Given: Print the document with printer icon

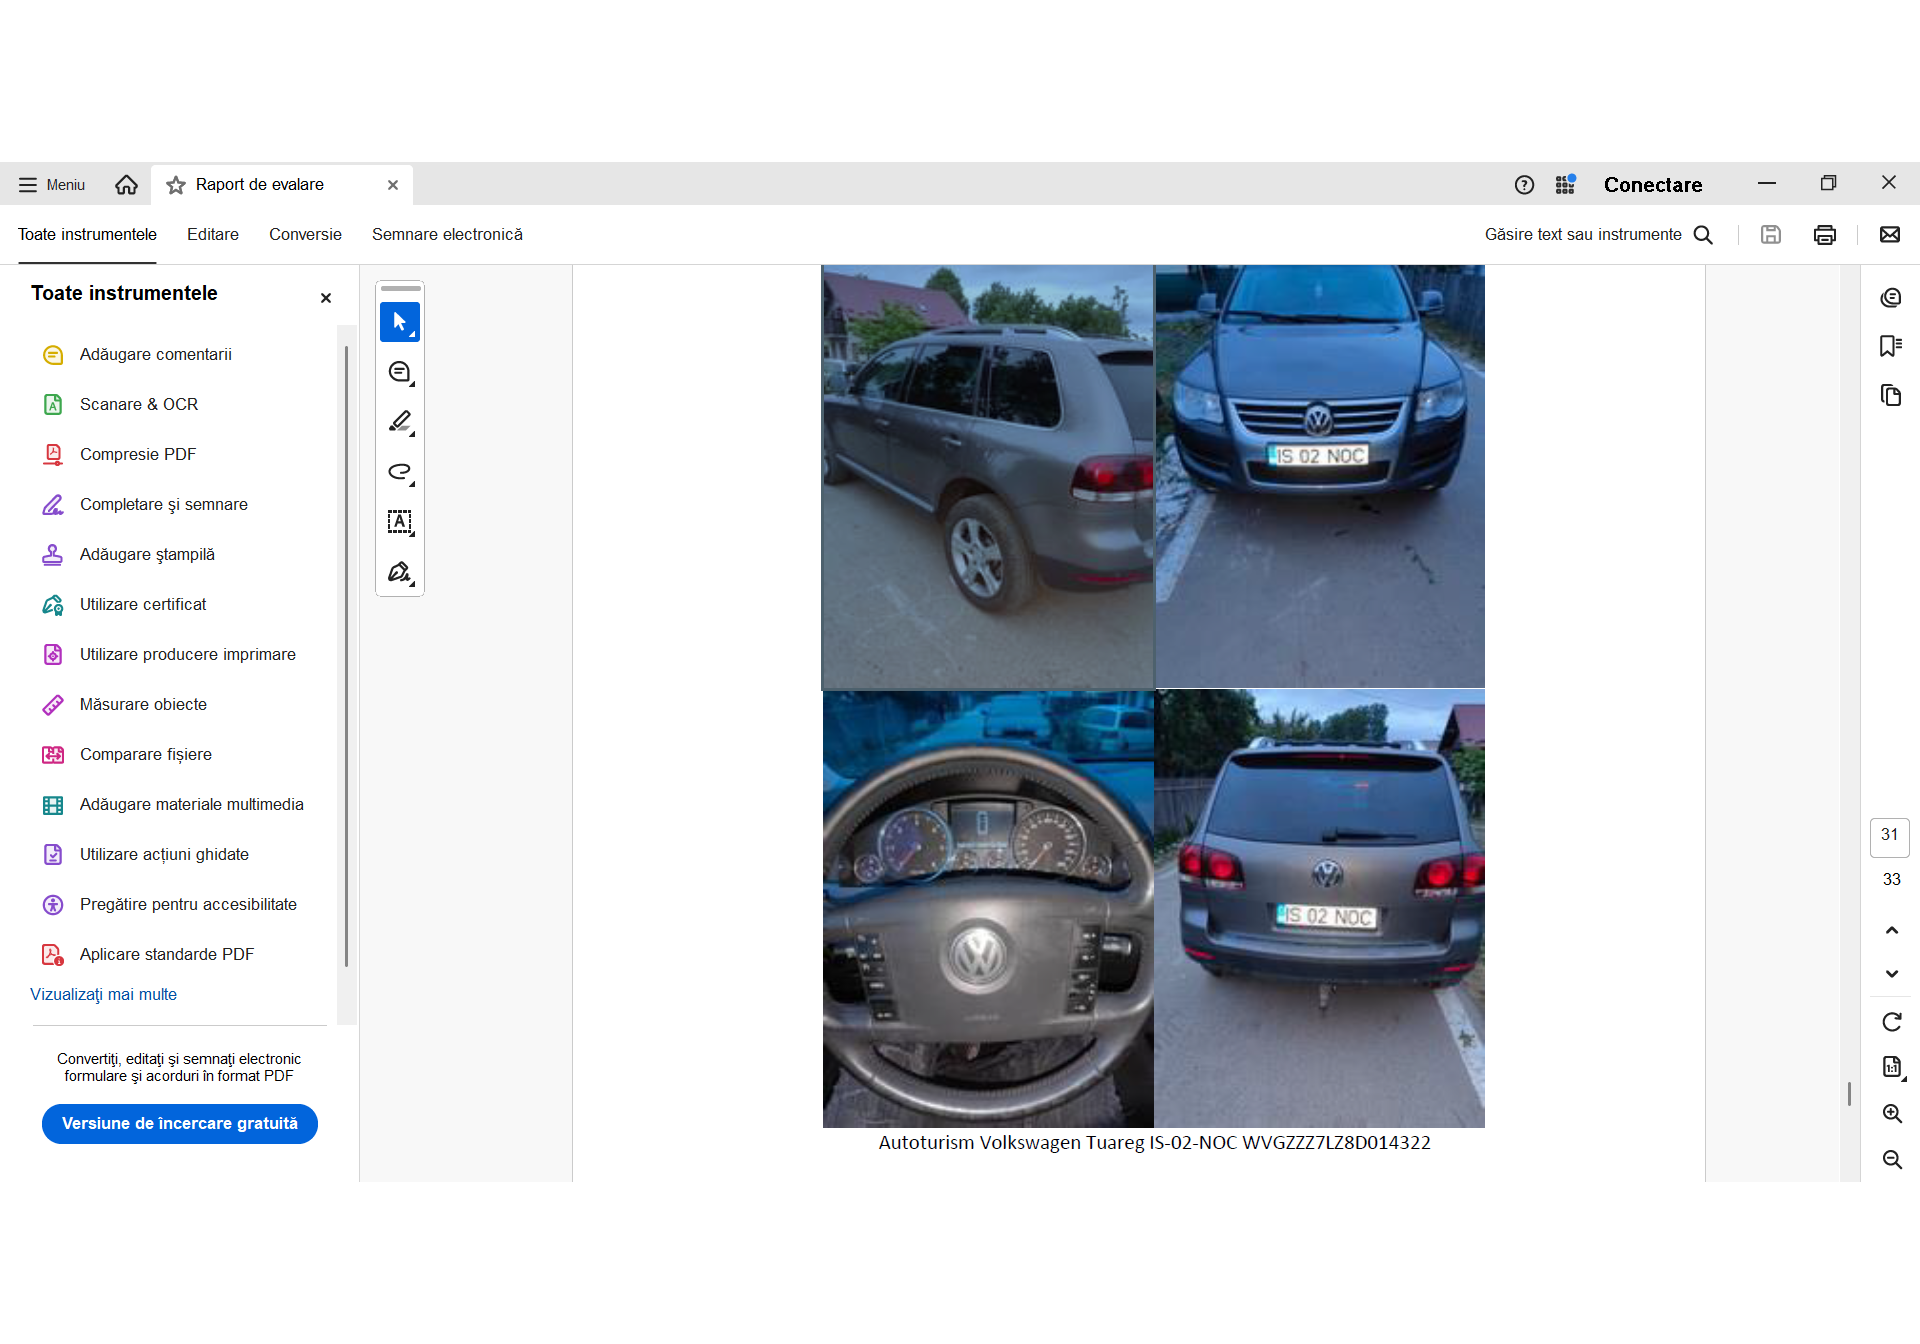Looking at the screenshot, I should pyautogui.click(x=1824, y=235).
